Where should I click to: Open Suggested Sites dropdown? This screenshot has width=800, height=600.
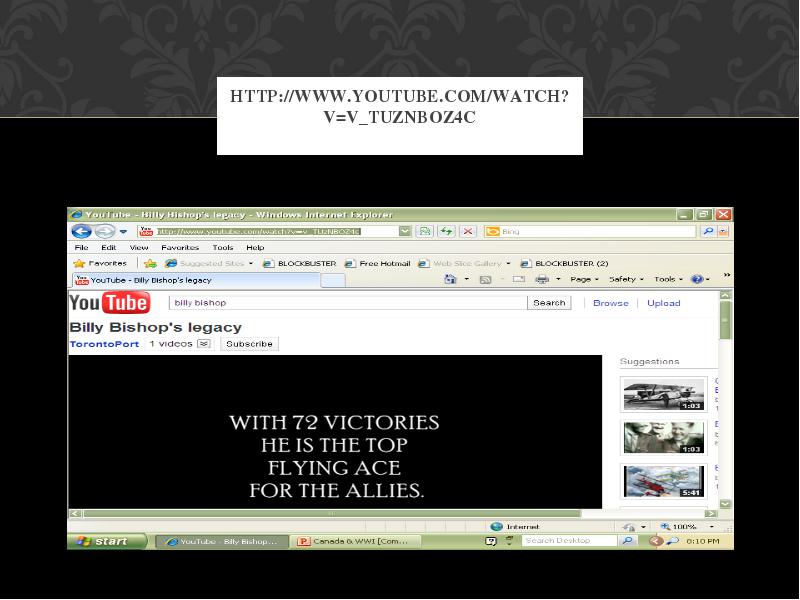coord(209,263)
